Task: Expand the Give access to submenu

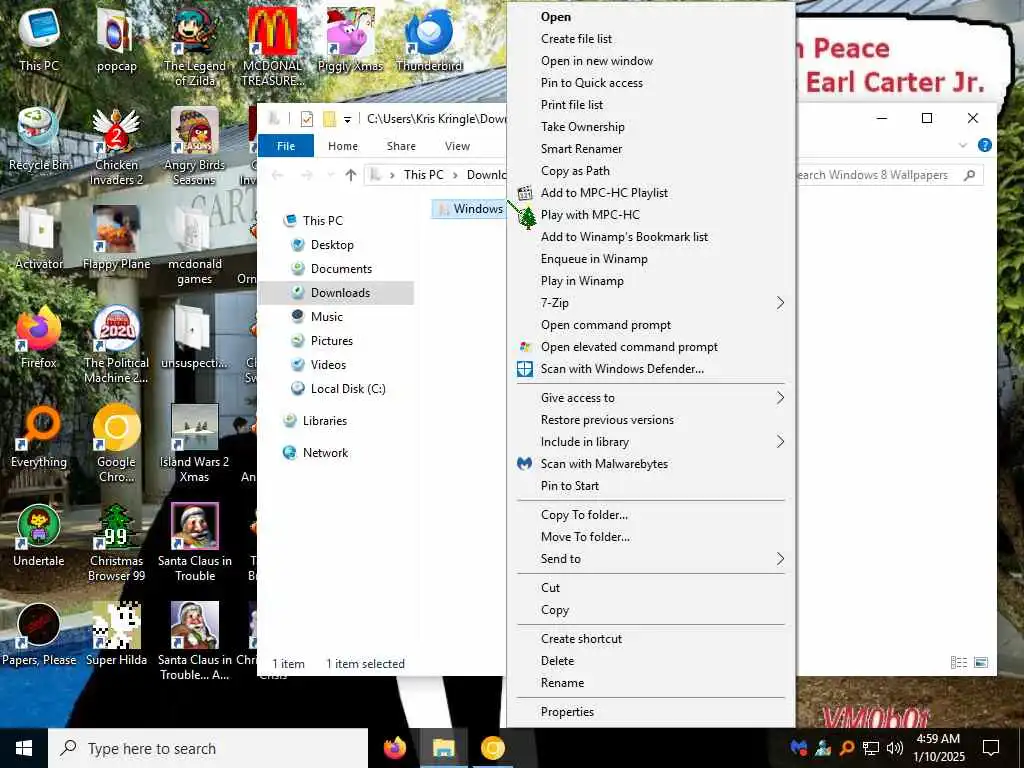Action: point(650,398)
